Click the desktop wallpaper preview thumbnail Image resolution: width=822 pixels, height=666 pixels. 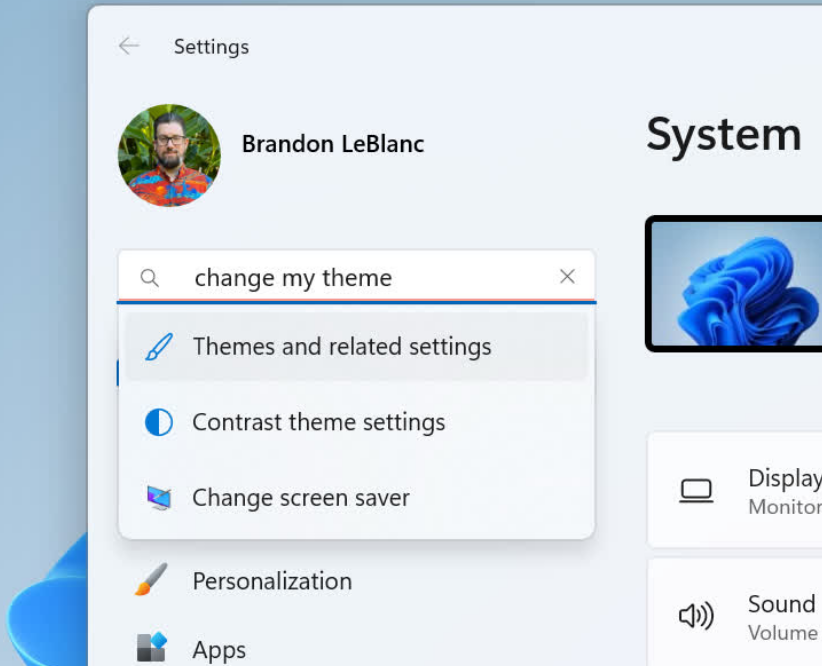click(x=734, y=283)
